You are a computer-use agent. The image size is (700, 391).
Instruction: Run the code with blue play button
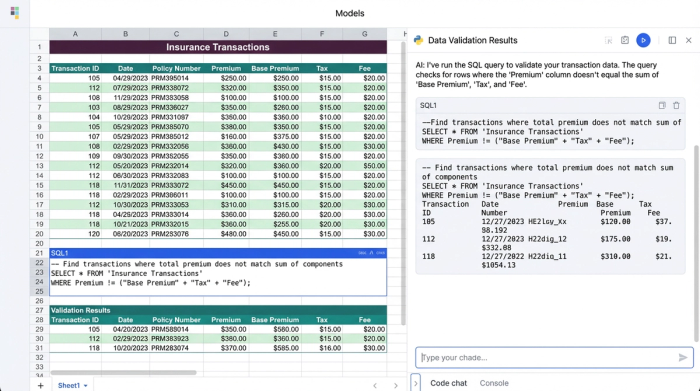643,40
